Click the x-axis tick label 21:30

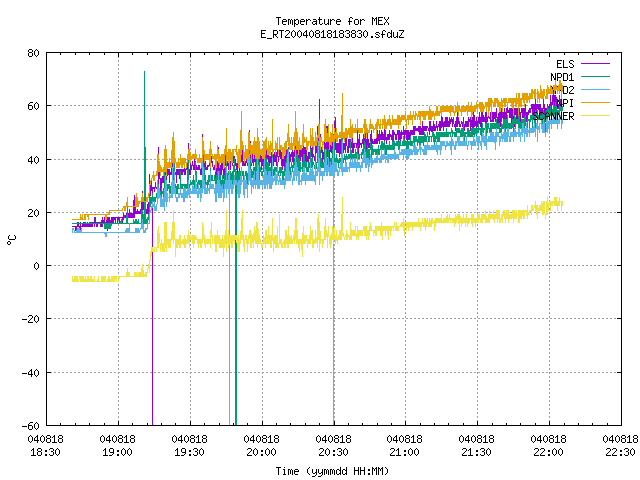(476, 452)
